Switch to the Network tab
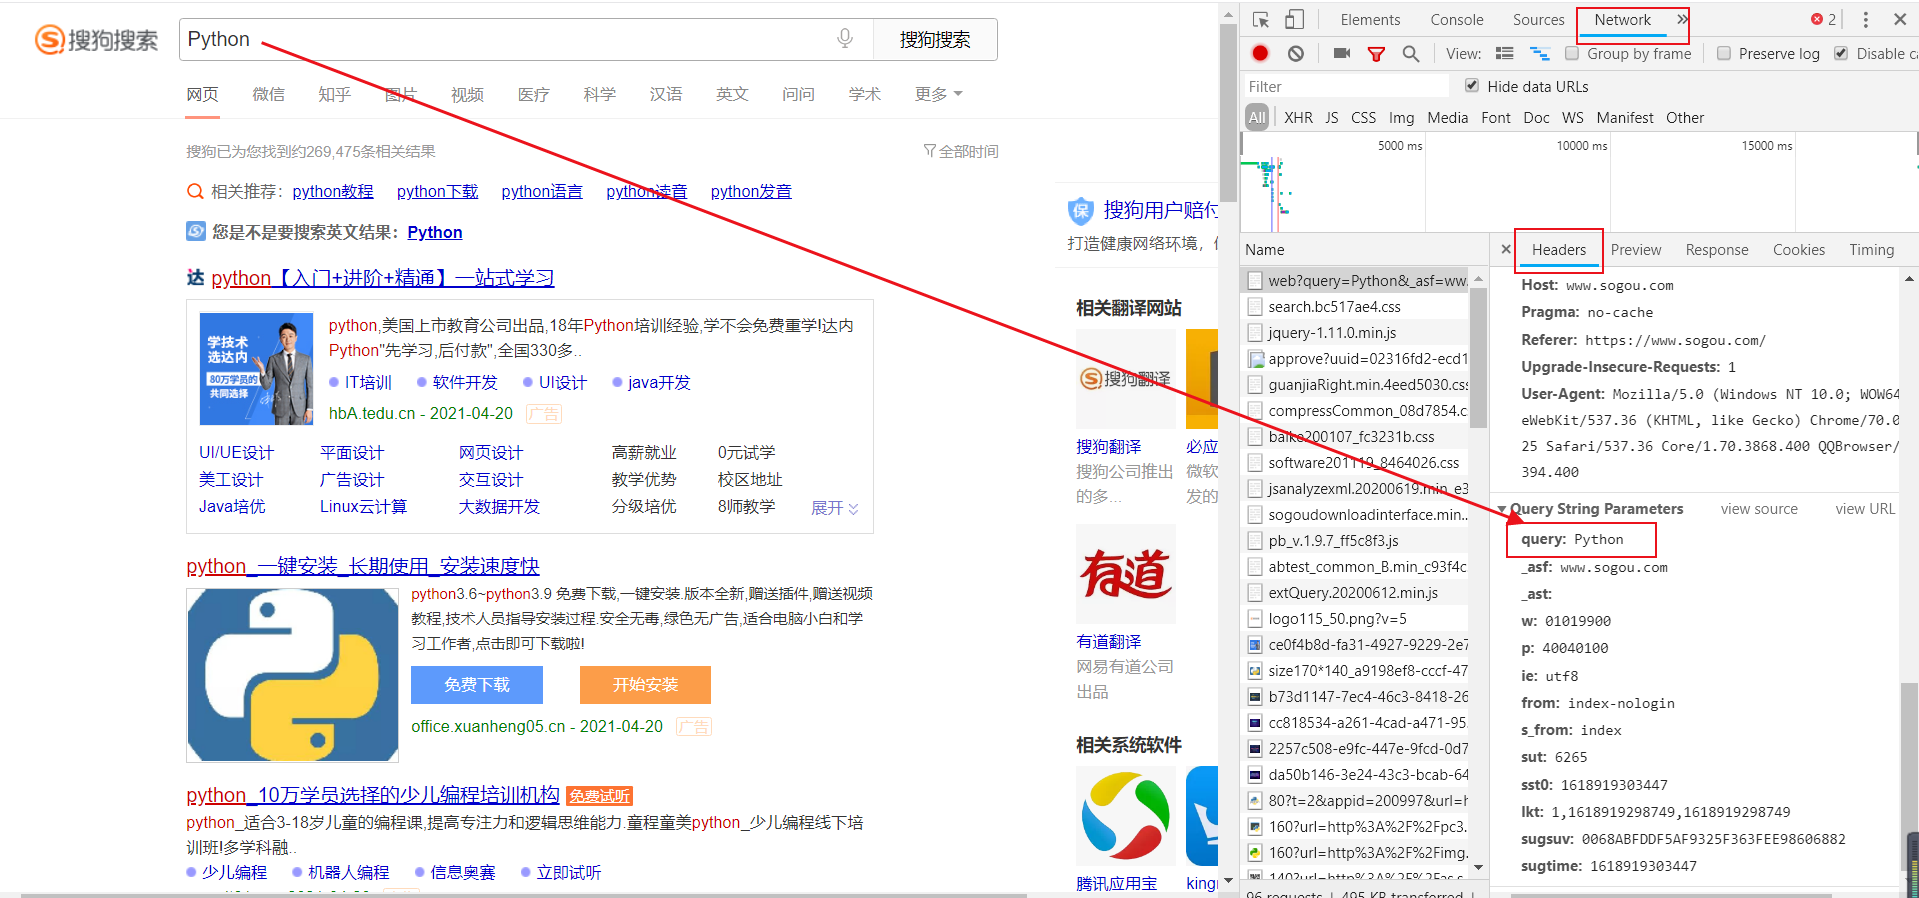The height and width of the screenshot is (898, 1919). tap(1622, 20)
